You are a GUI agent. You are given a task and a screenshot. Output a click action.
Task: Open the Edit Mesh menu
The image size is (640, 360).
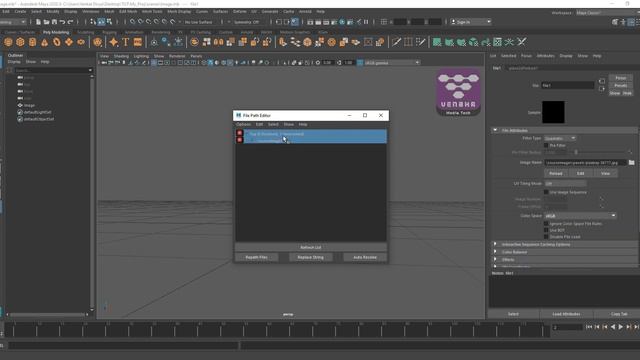[x=128, y=11]
